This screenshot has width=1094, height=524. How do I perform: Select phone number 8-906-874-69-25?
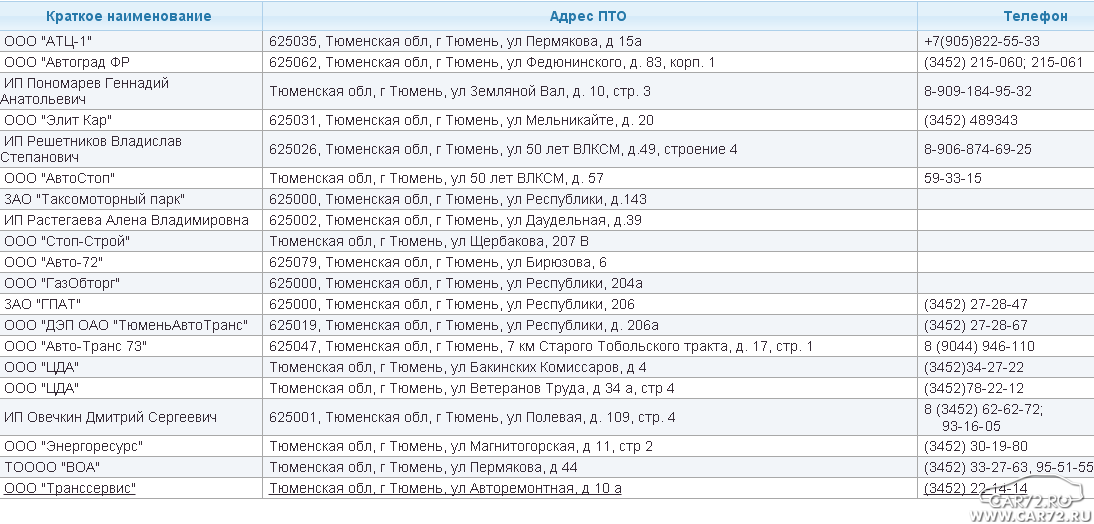pos(978,149)
